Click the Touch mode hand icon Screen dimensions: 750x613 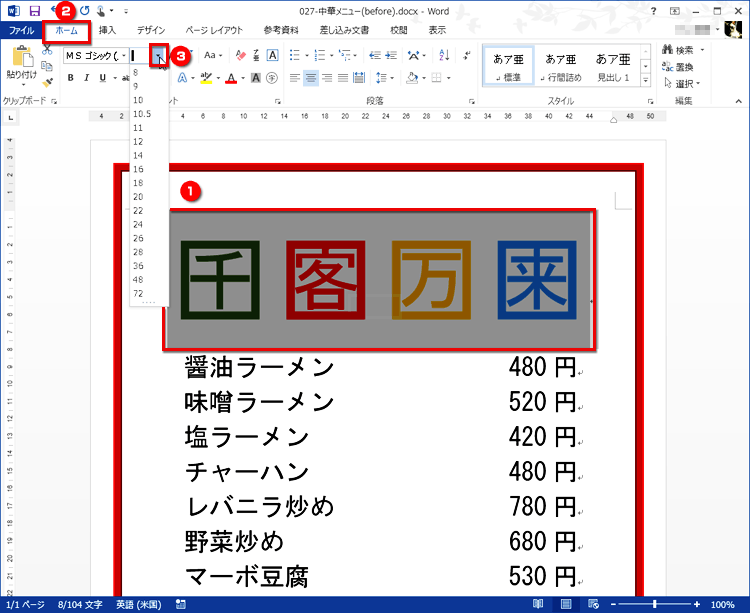click(101, 11)
